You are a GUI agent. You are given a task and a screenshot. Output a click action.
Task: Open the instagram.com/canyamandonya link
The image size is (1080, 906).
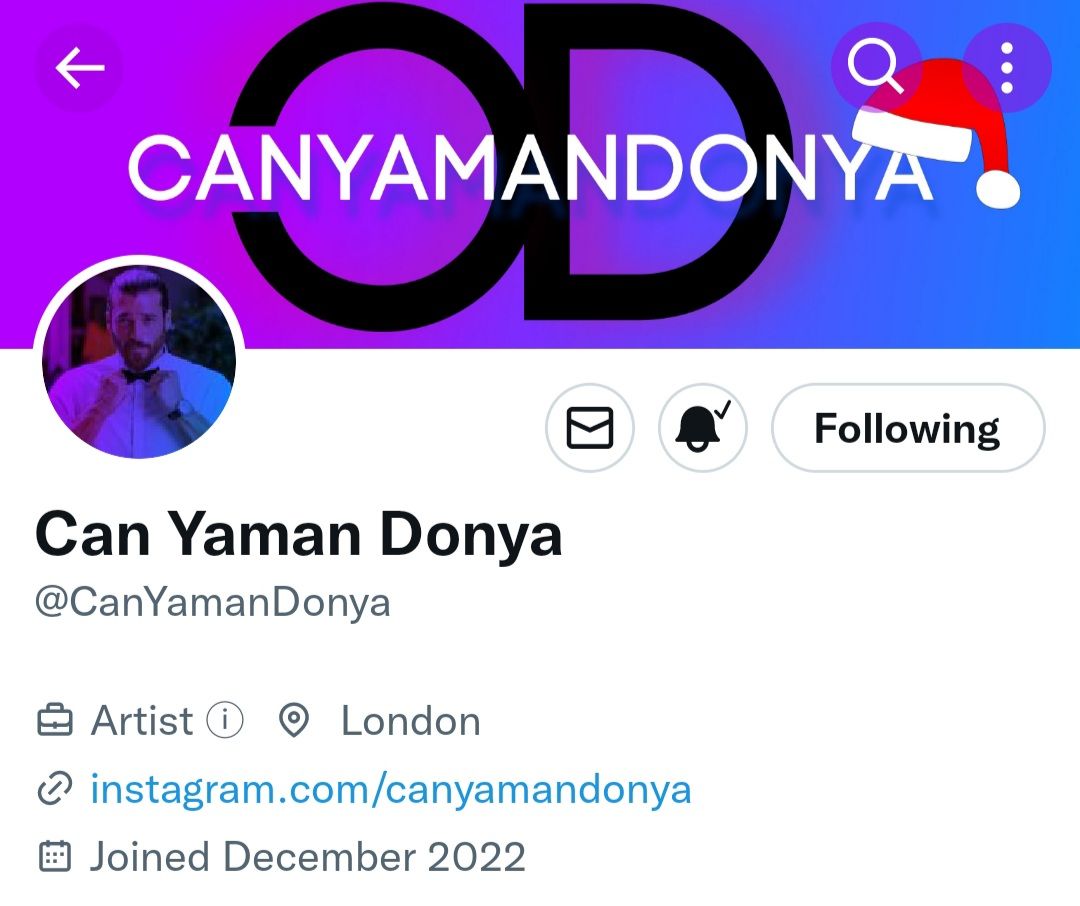click(x=391, y=789)
